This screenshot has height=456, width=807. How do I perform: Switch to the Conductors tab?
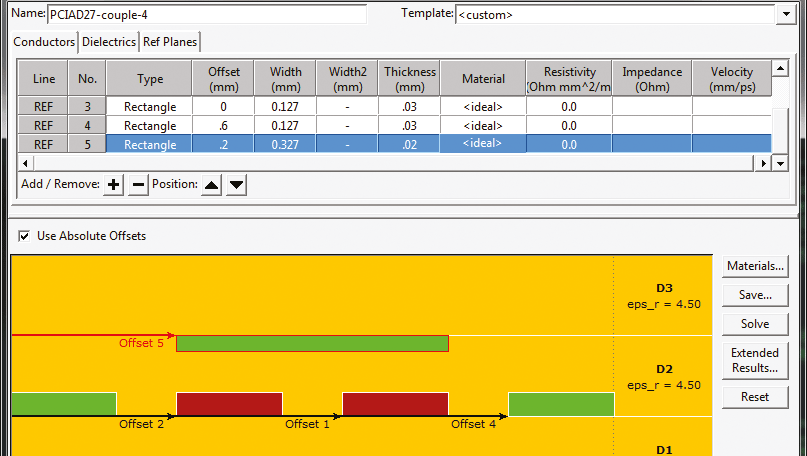44,42
